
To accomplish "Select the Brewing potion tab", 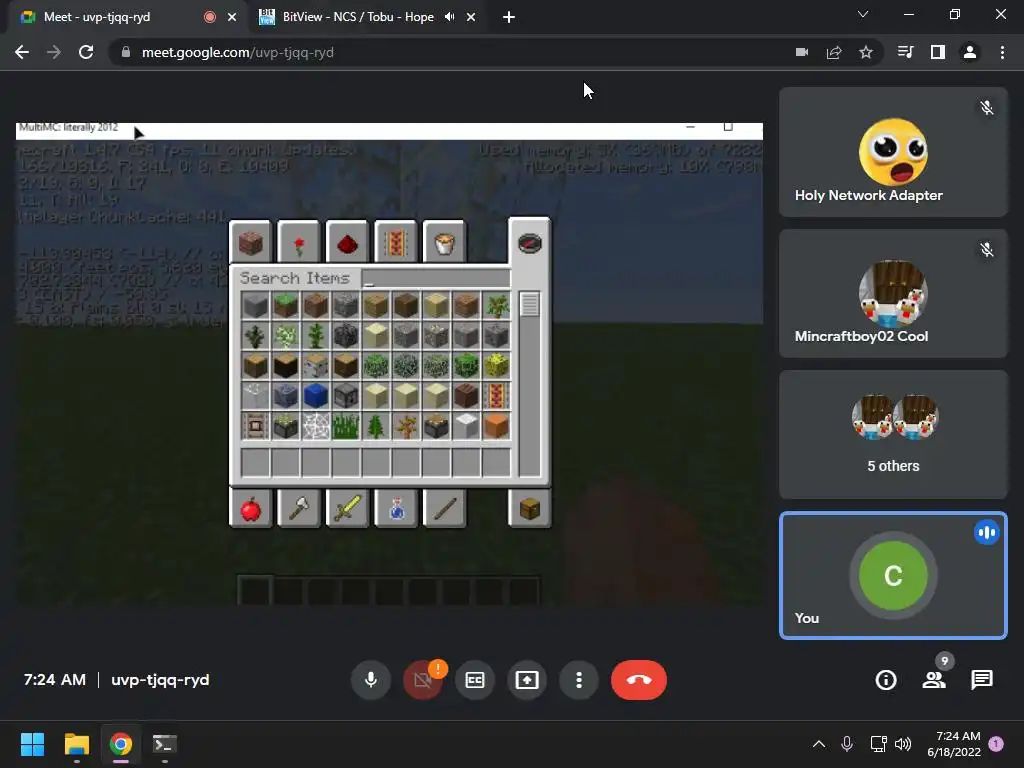I will (x=395, y=509).
